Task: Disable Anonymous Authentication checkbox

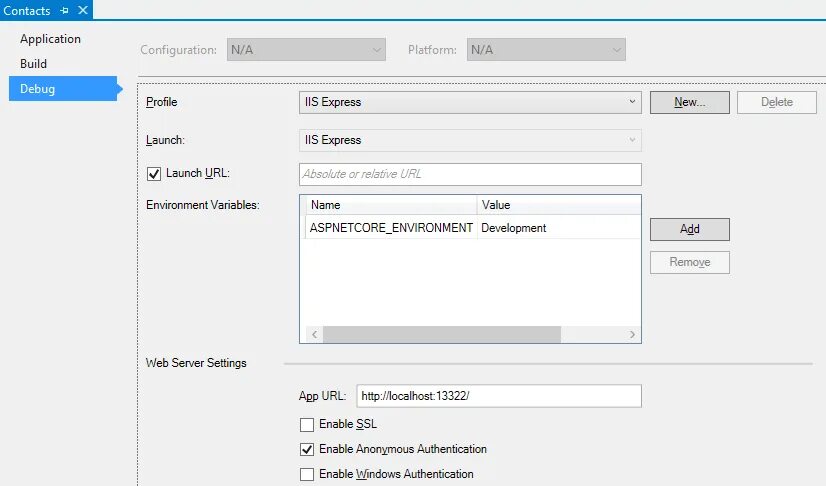Action: (307, 449)
